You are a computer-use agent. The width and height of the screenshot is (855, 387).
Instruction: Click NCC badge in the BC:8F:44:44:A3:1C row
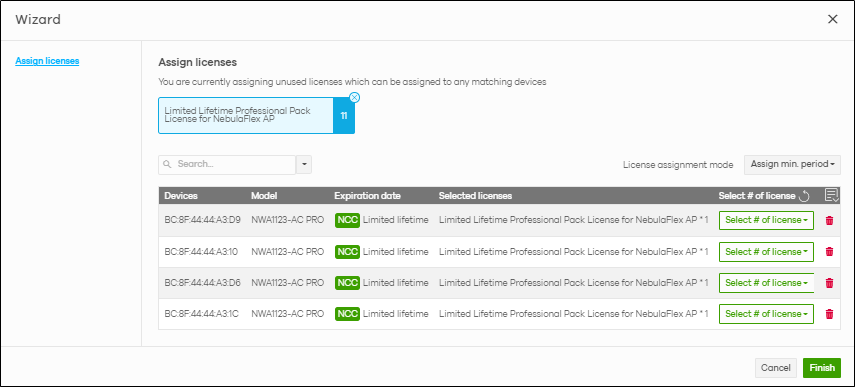click(347, 313)
